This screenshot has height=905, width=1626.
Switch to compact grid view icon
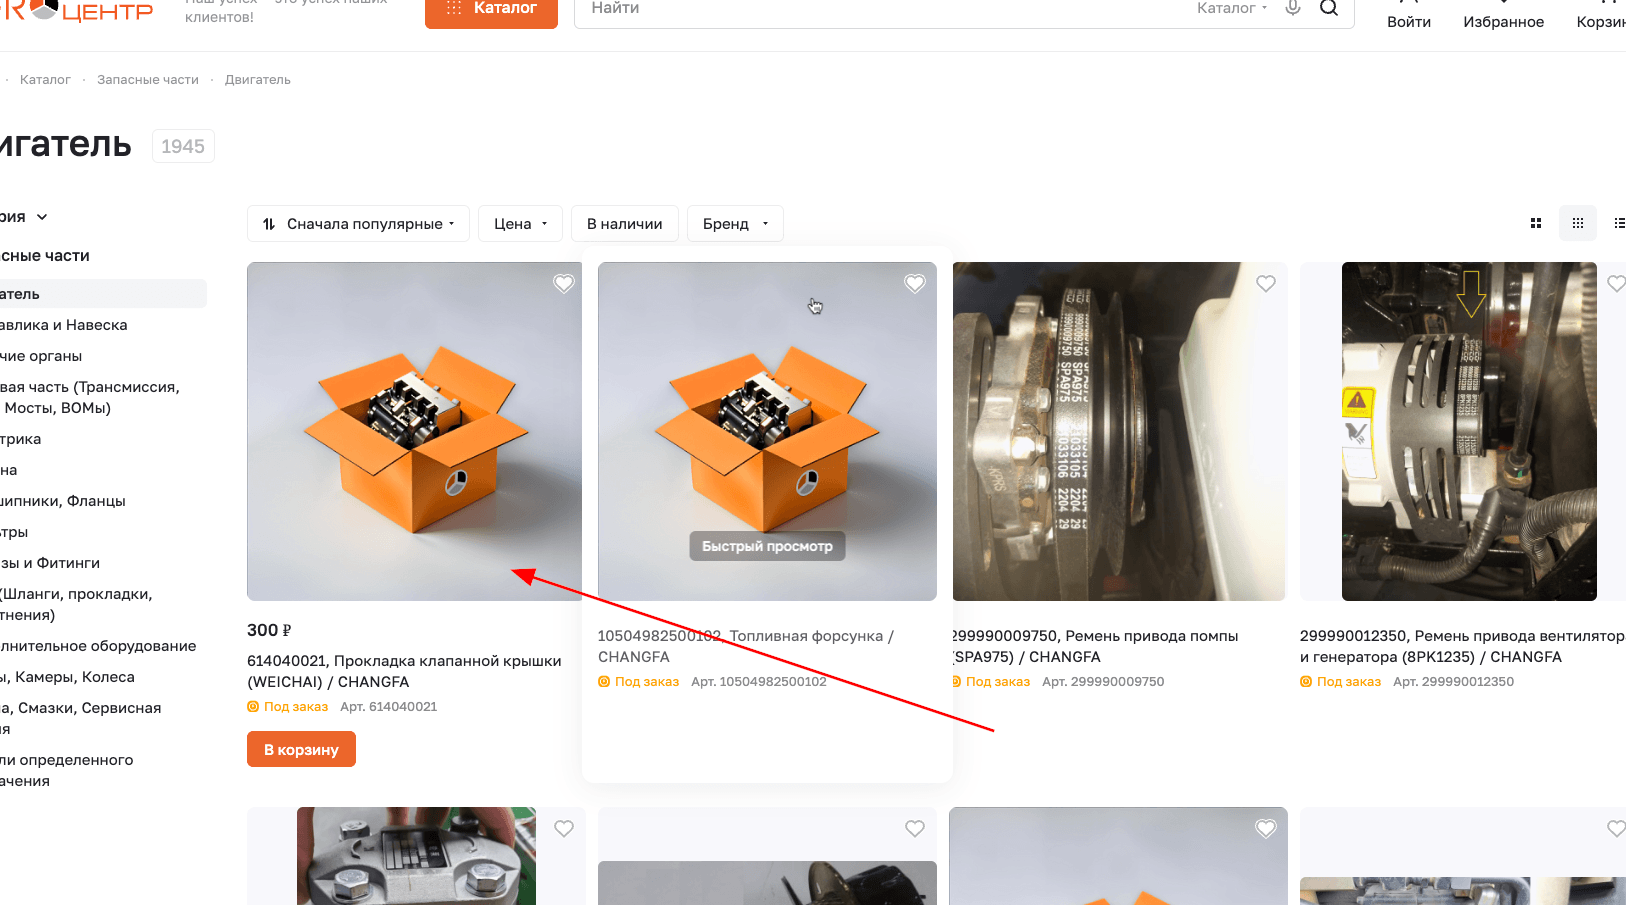(1578, 223)
